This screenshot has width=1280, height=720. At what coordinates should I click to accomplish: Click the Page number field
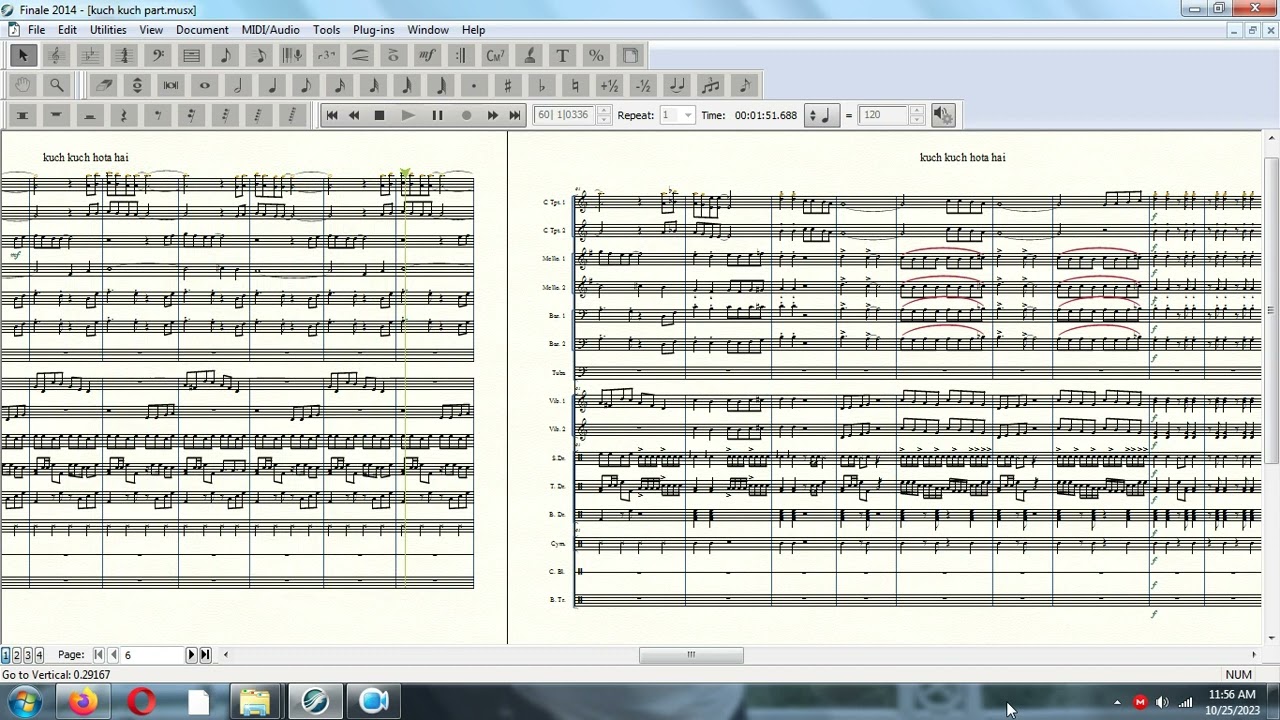[152, 655]
